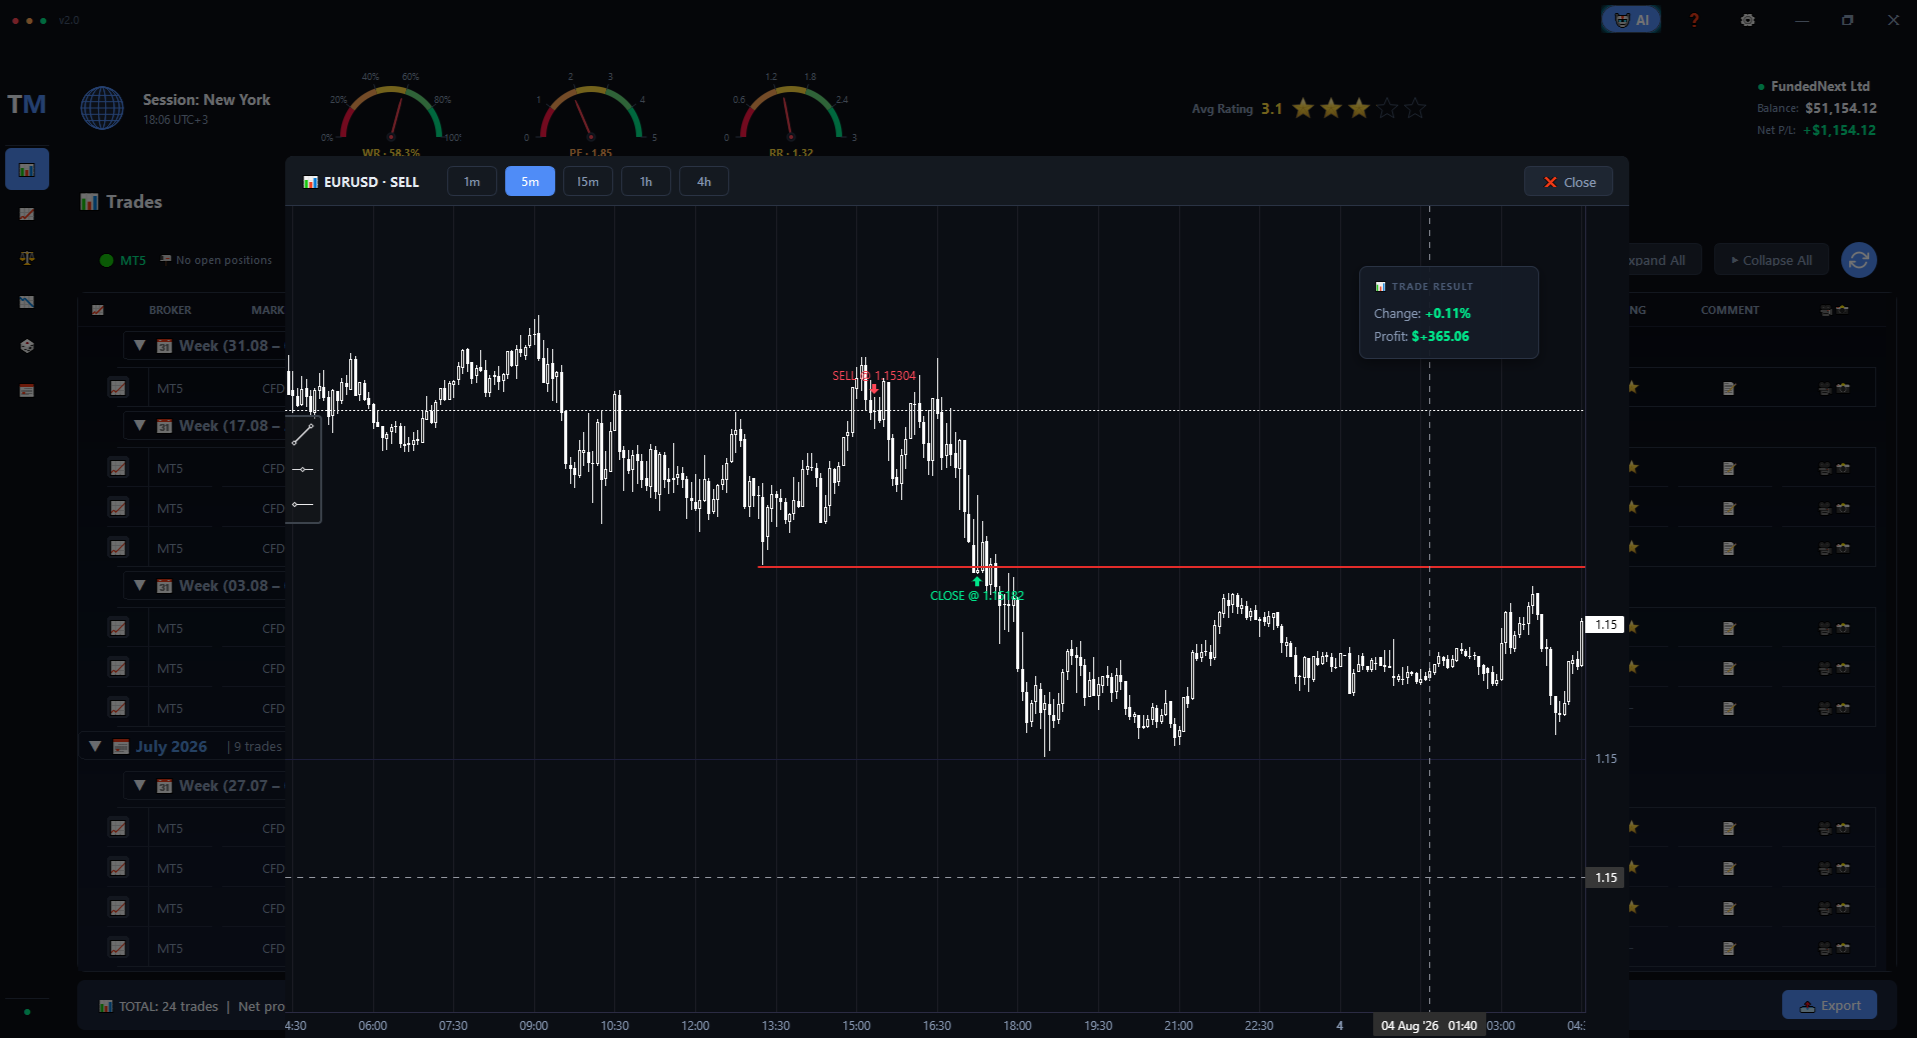
Task: Collapse the Week (17.08 group
Action: (140, 425)
